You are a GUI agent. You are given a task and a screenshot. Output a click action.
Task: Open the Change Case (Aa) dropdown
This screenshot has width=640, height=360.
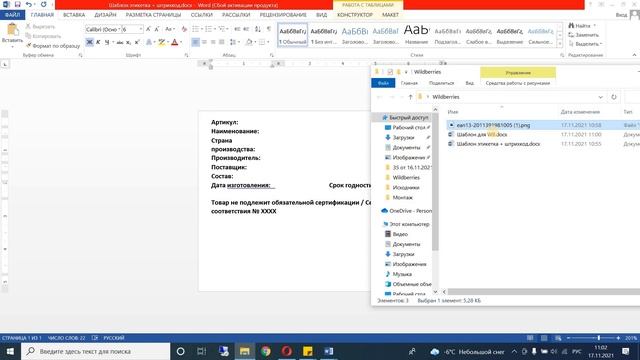(x=169, y=29)
